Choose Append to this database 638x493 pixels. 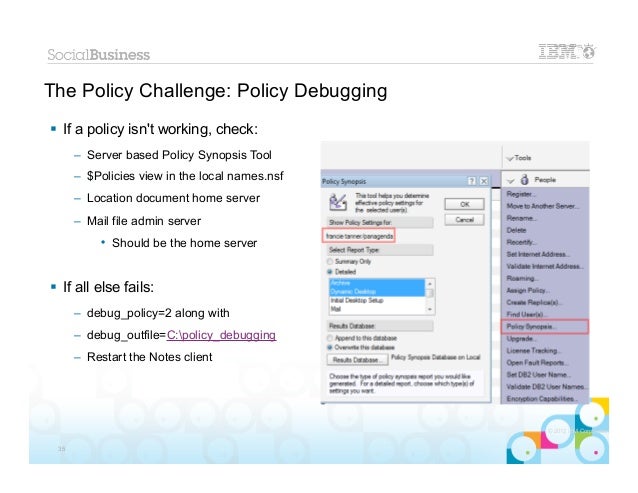coord(362,338)
